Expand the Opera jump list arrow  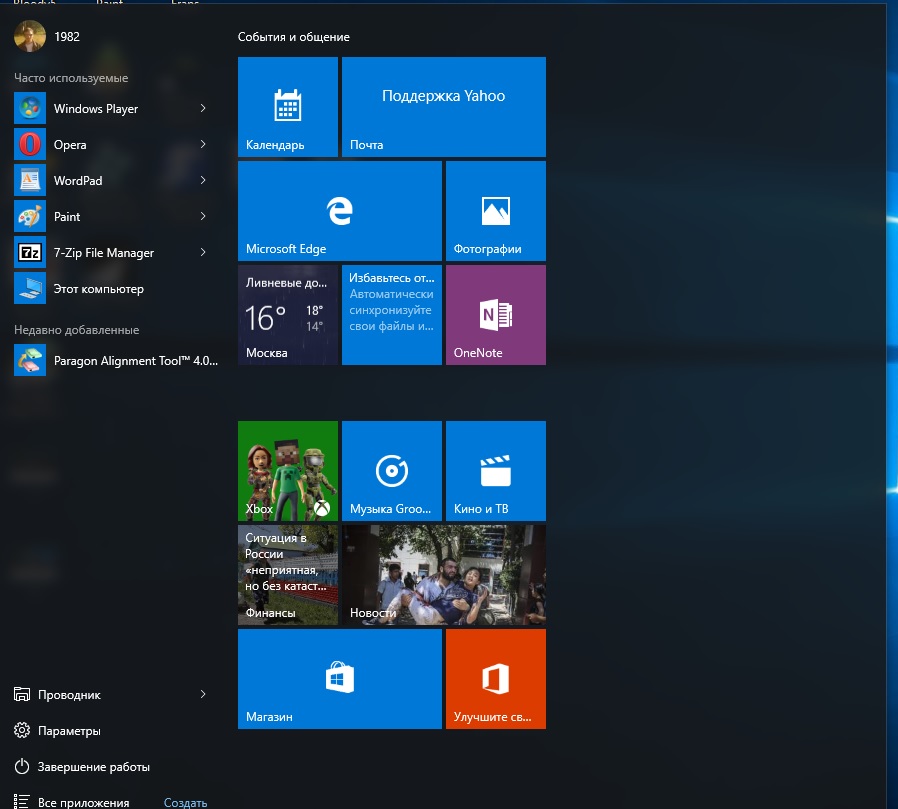[203, 144]
